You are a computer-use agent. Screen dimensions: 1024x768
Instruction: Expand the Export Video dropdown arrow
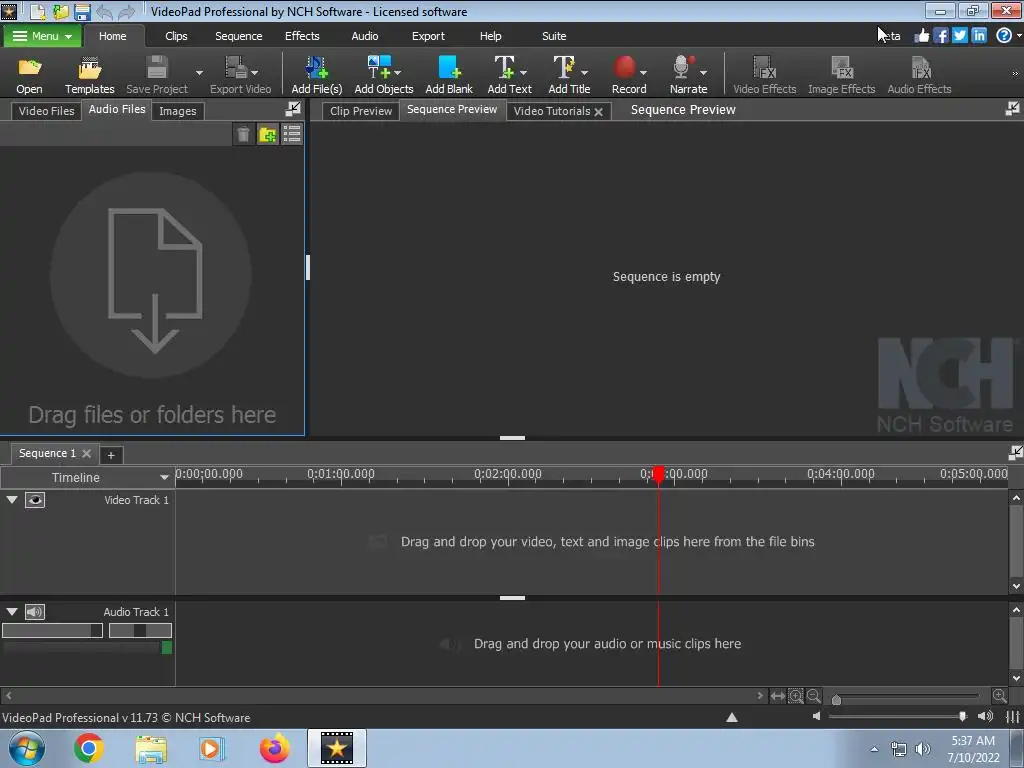[x=255, y=72]
